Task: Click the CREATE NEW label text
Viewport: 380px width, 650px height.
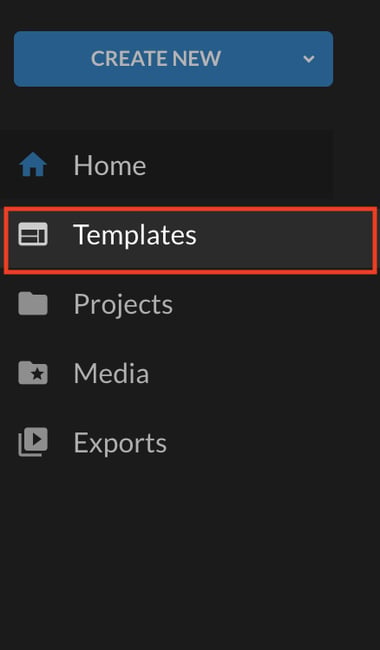Action: (156, 58)
